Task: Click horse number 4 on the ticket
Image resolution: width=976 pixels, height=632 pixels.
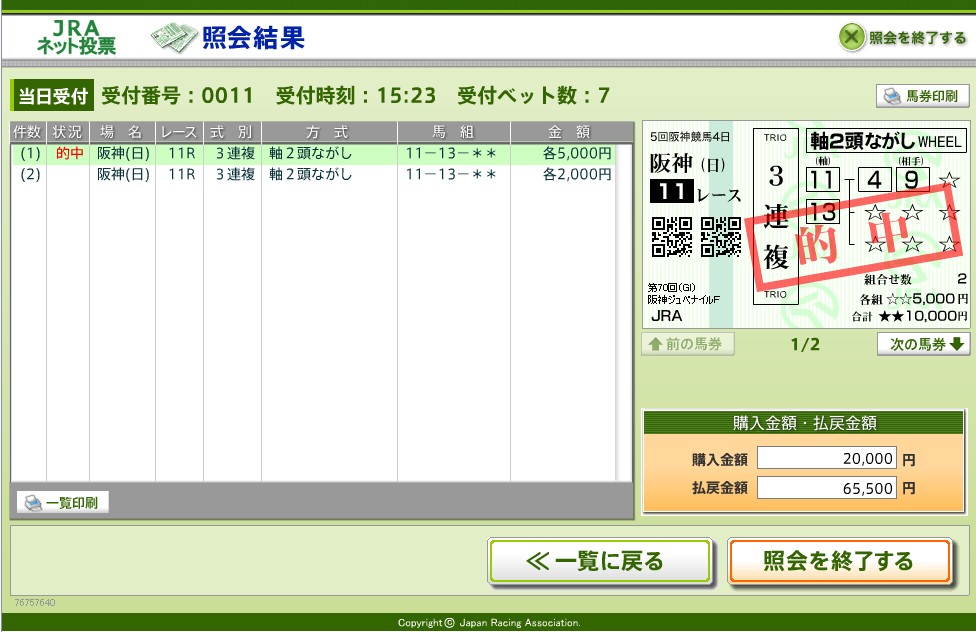Action: 875,180
